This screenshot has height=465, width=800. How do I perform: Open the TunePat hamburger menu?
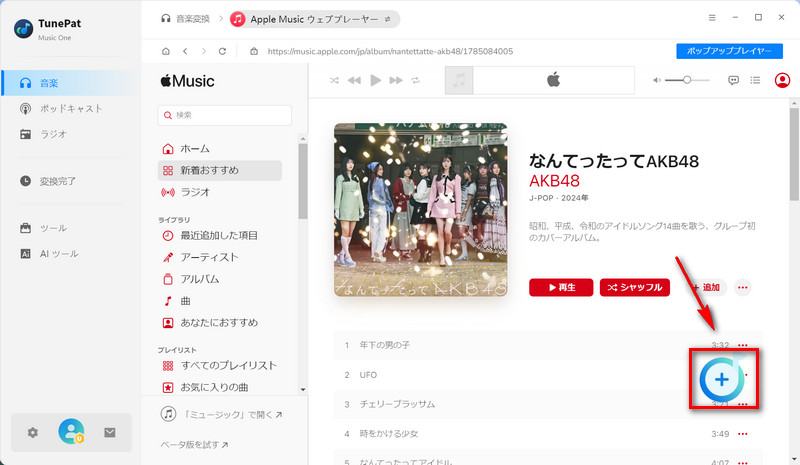(712, 18)
